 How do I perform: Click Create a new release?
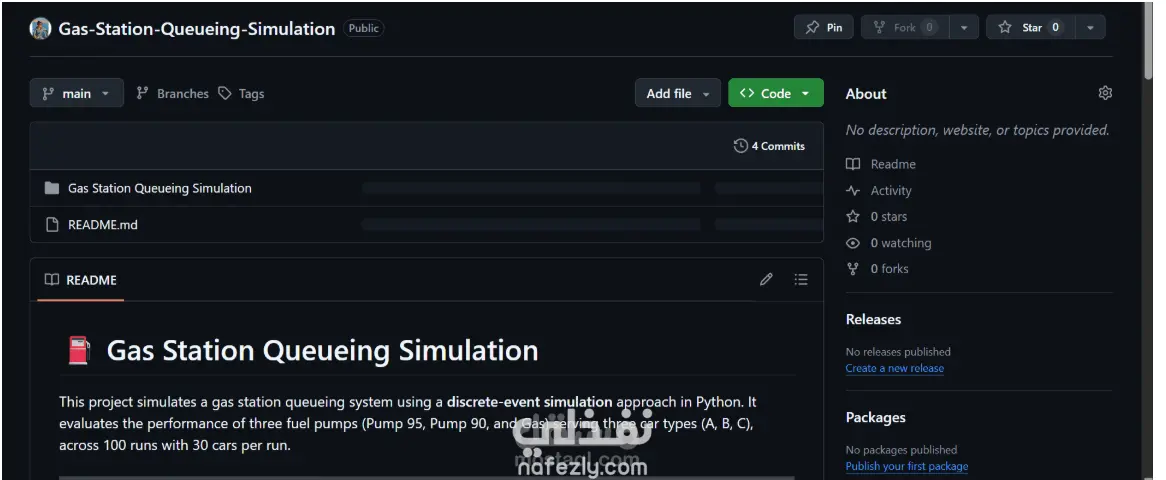(x=895, y=368)
